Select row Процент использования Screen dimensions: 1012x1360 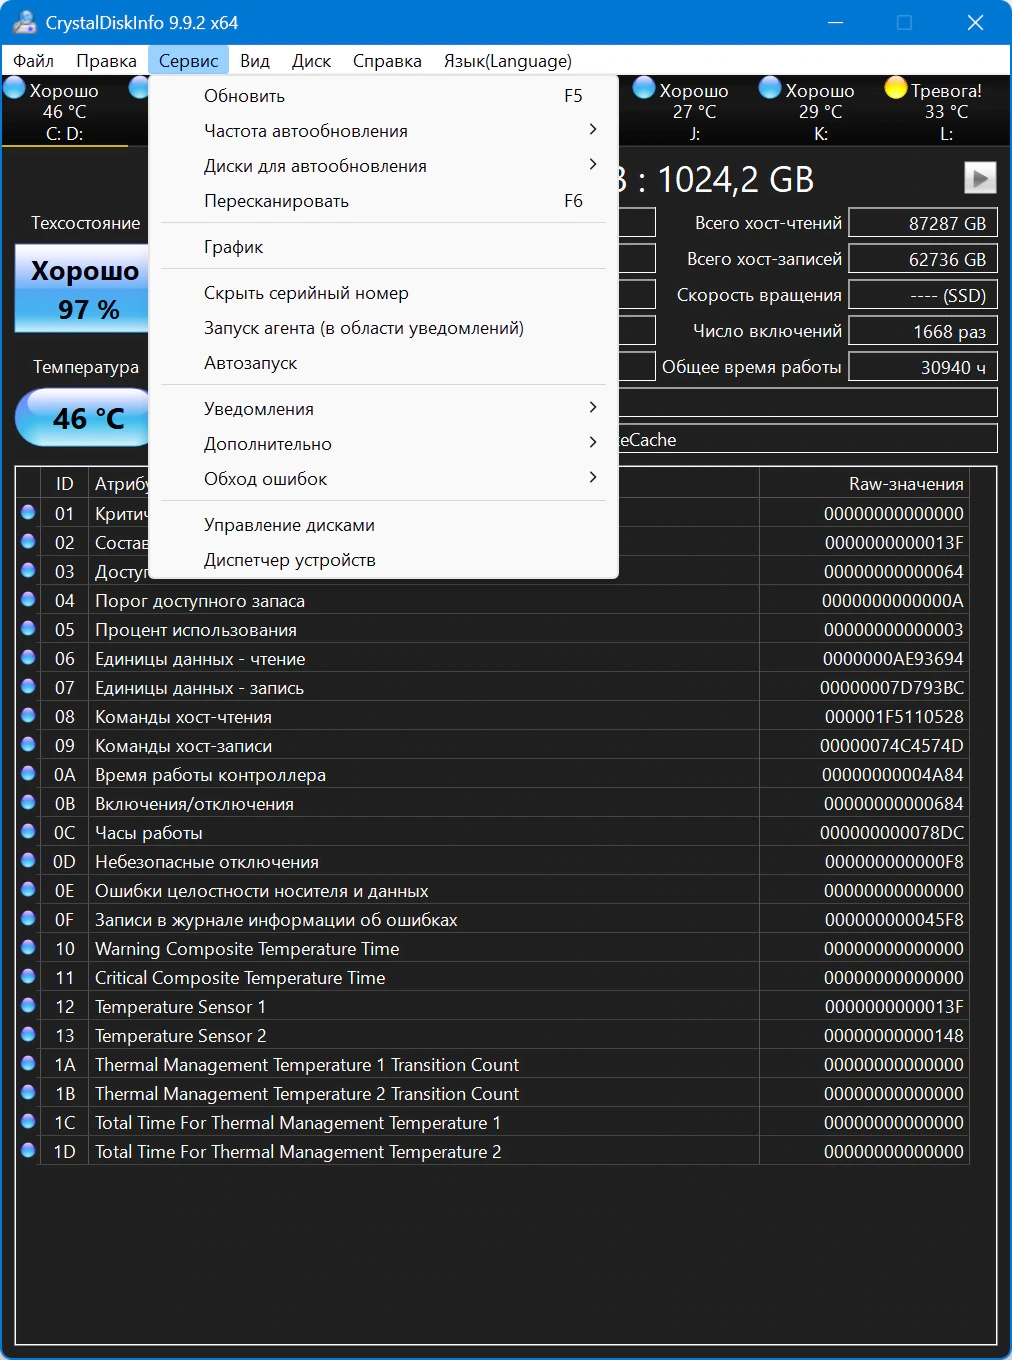click(493, 629)
